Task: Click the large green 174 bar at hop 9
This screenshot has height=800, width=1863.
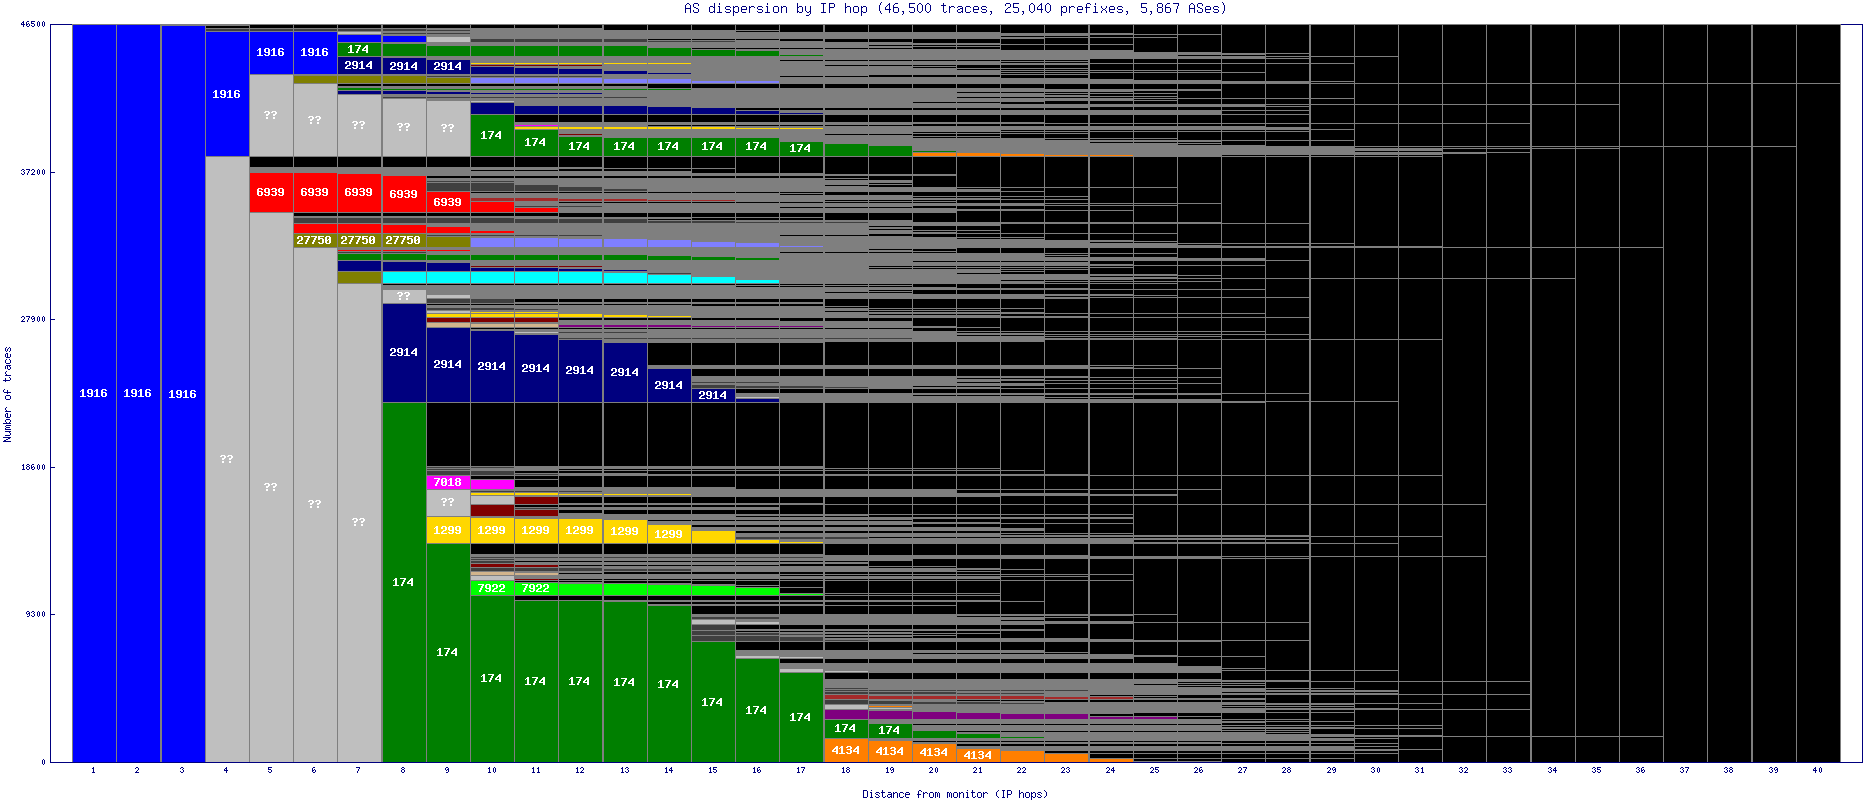Action: click(x=448, y=652)
